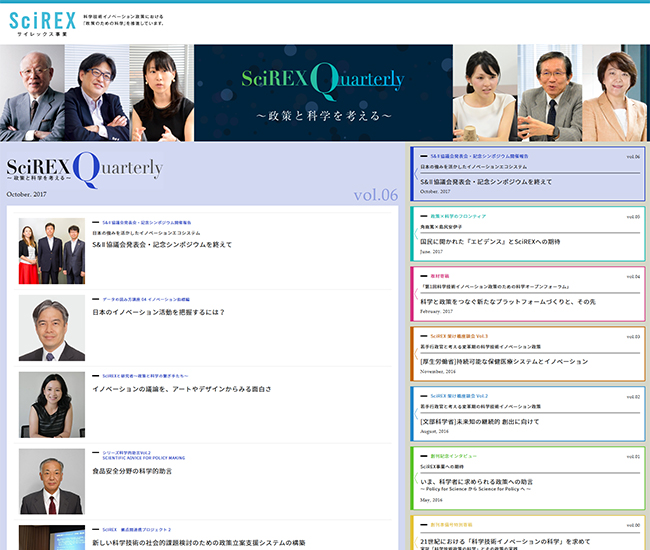Select the vol.00 label in the yellow sidebar card
The height and width of the screenshot is (550, 650).
click(633, 525)
